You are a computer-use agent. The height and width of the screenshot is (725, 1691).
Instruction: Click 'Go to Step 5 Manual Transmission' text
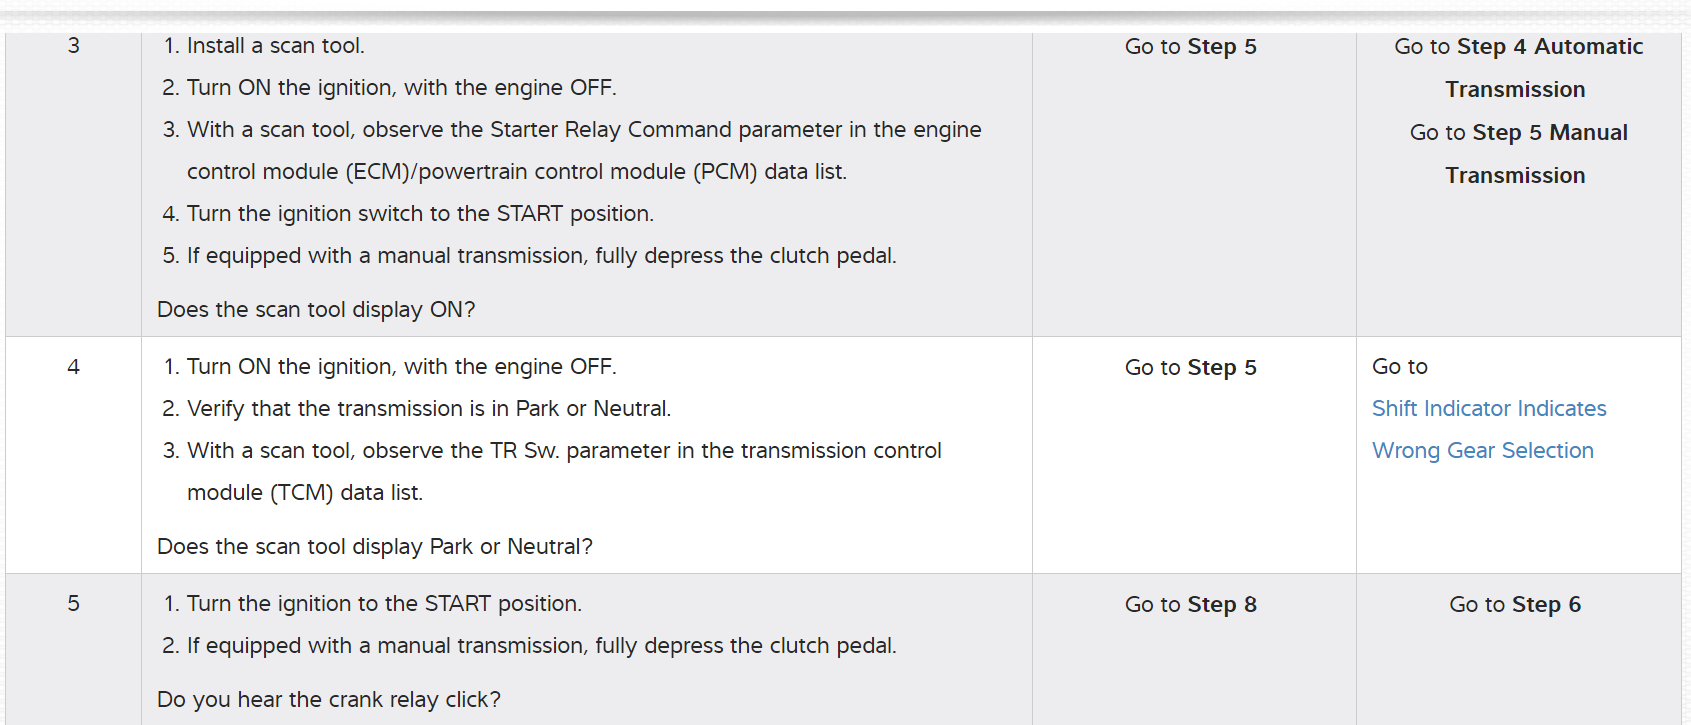click(1517, 133)
